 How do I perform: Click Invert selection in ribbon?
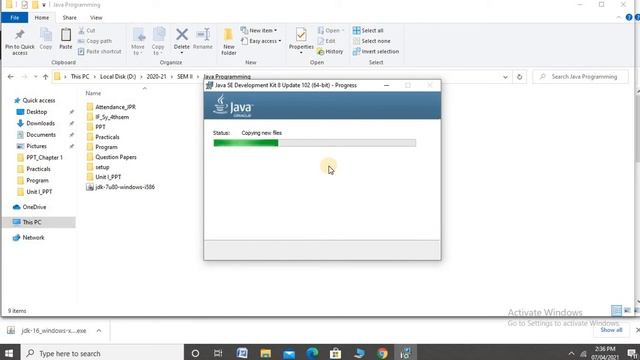click(376, 51)
